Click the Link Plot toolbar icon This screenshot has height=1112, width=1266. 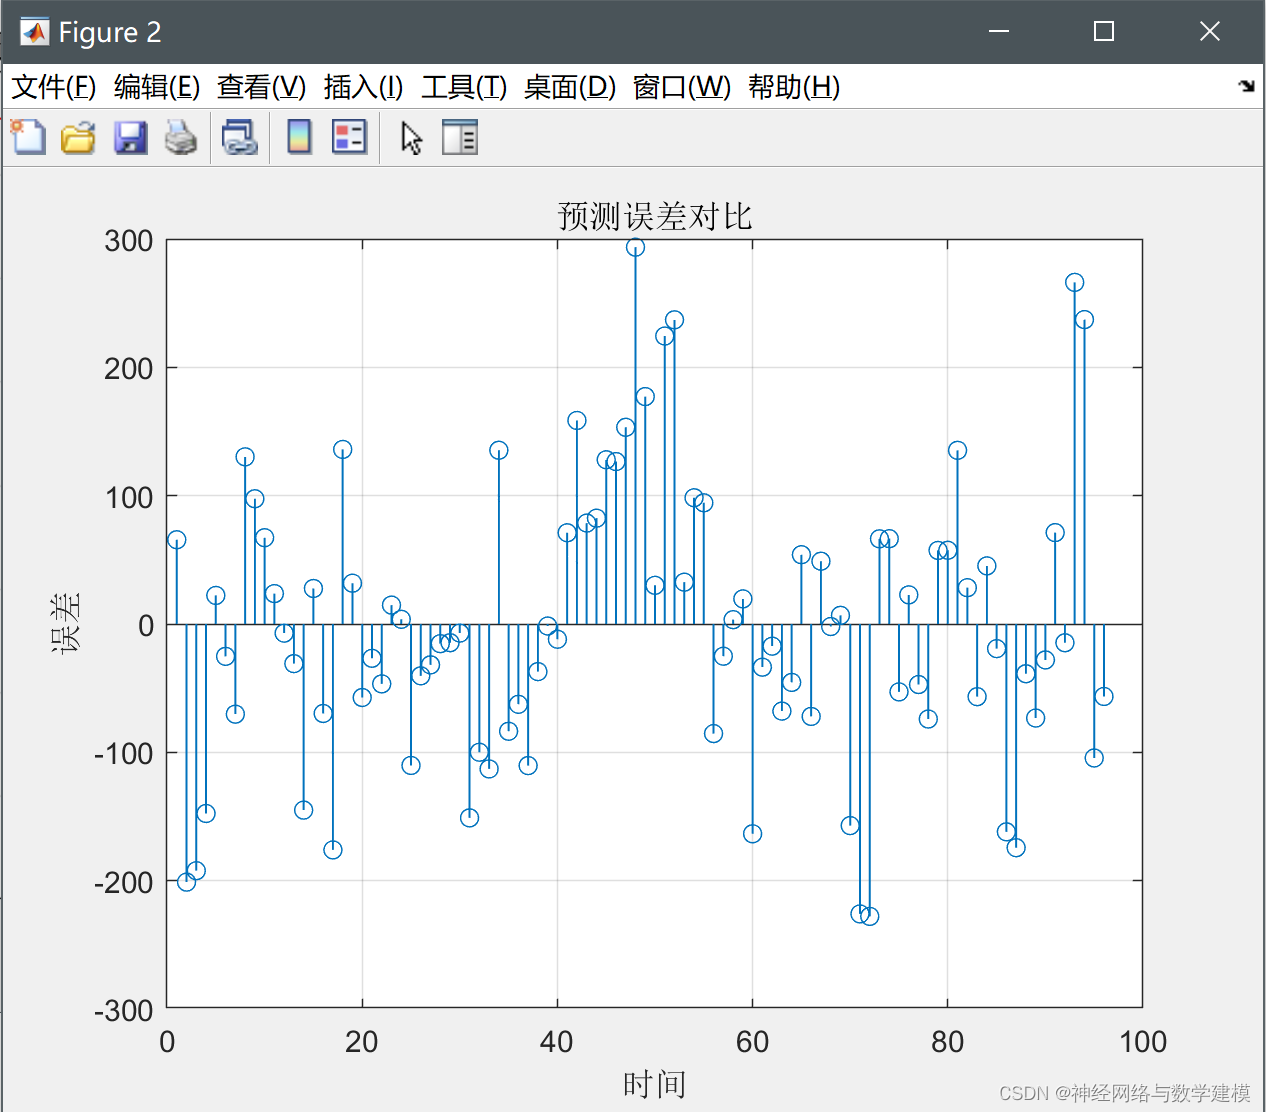click(240, 137)
